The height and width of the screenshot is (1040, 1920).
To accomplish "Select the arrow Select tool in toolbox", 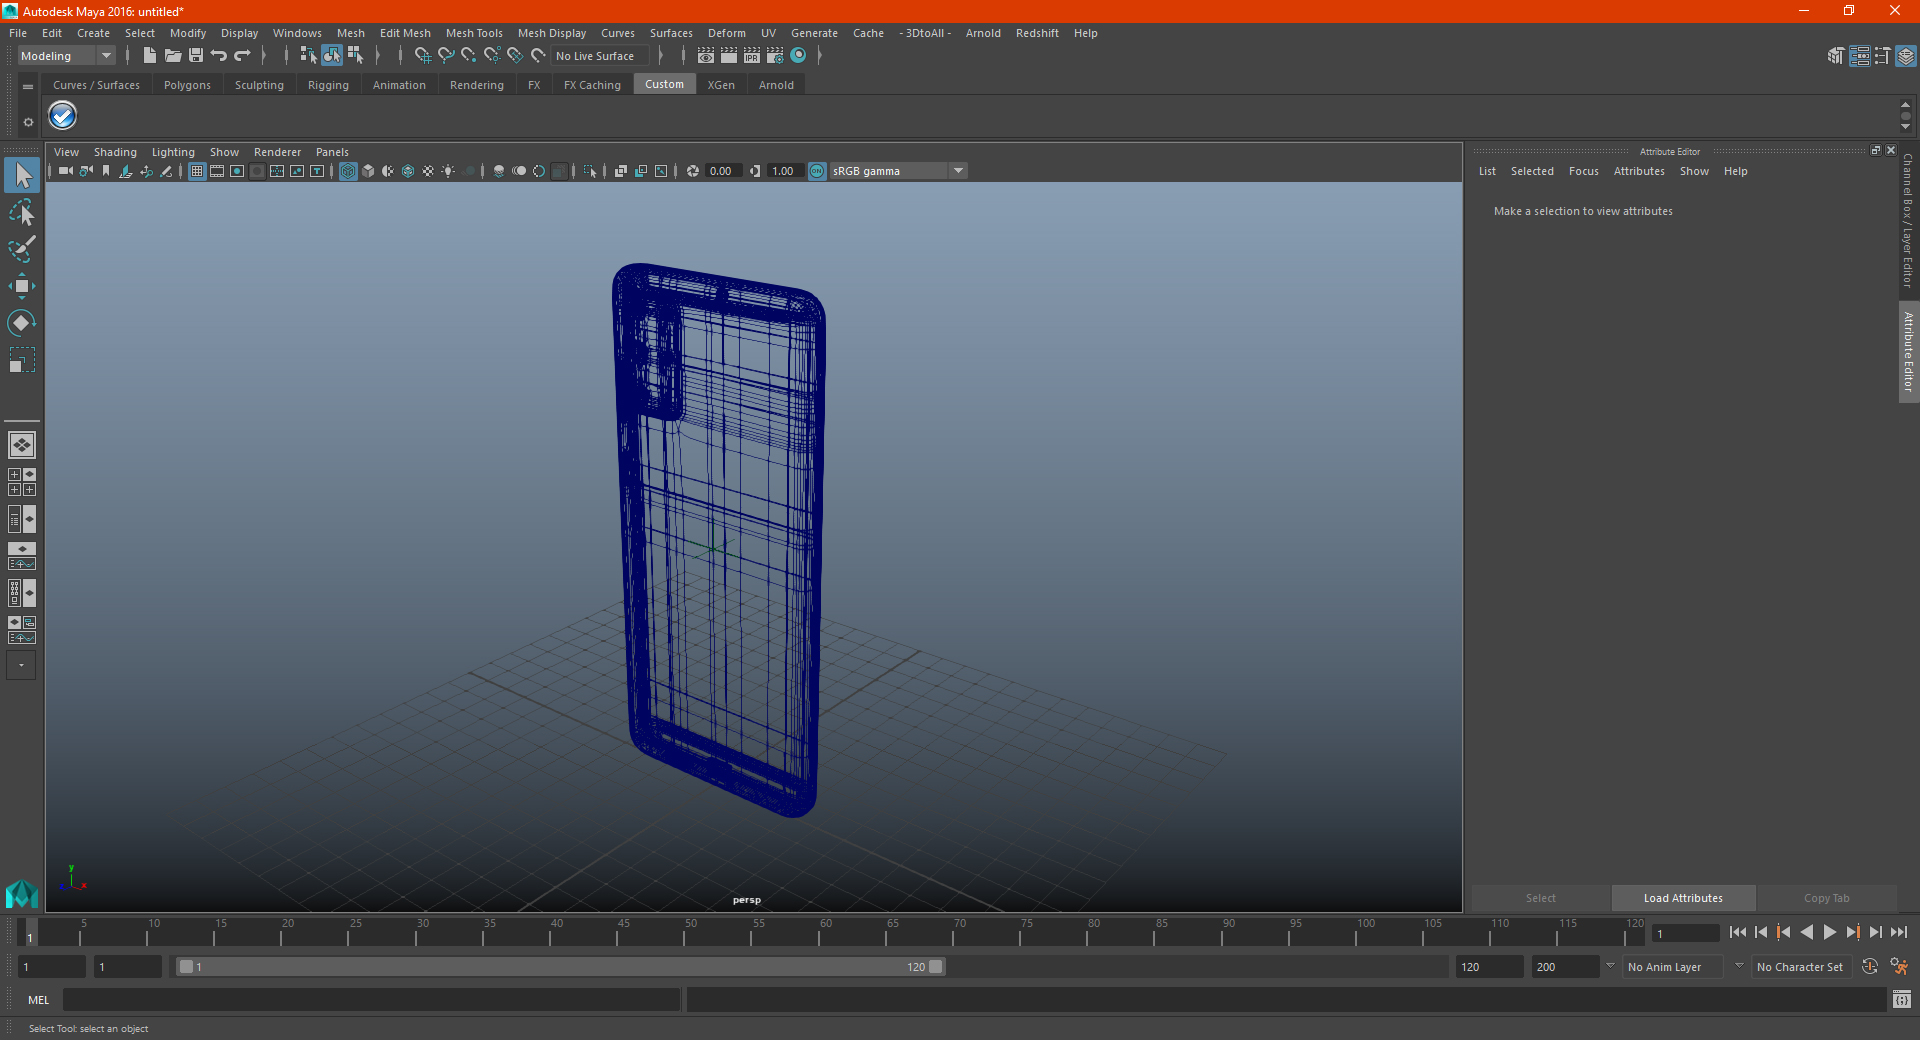I will 22,176.
